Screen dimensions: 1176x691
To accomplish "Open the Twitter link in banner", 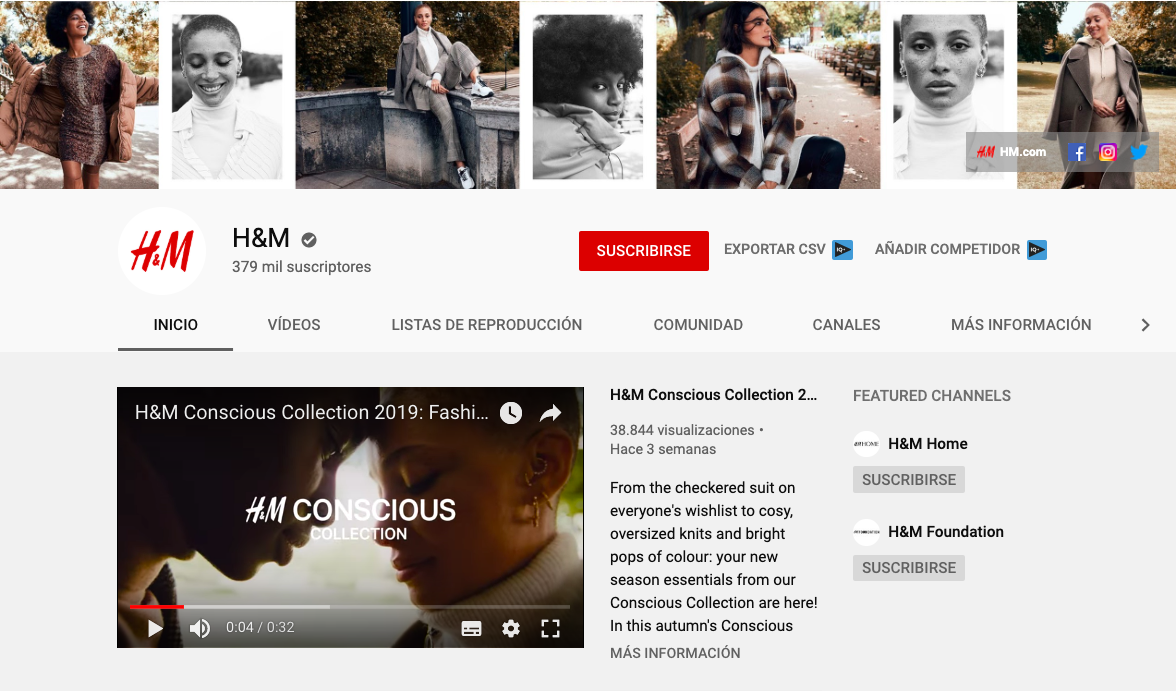I will click(x=1138, y=152).
